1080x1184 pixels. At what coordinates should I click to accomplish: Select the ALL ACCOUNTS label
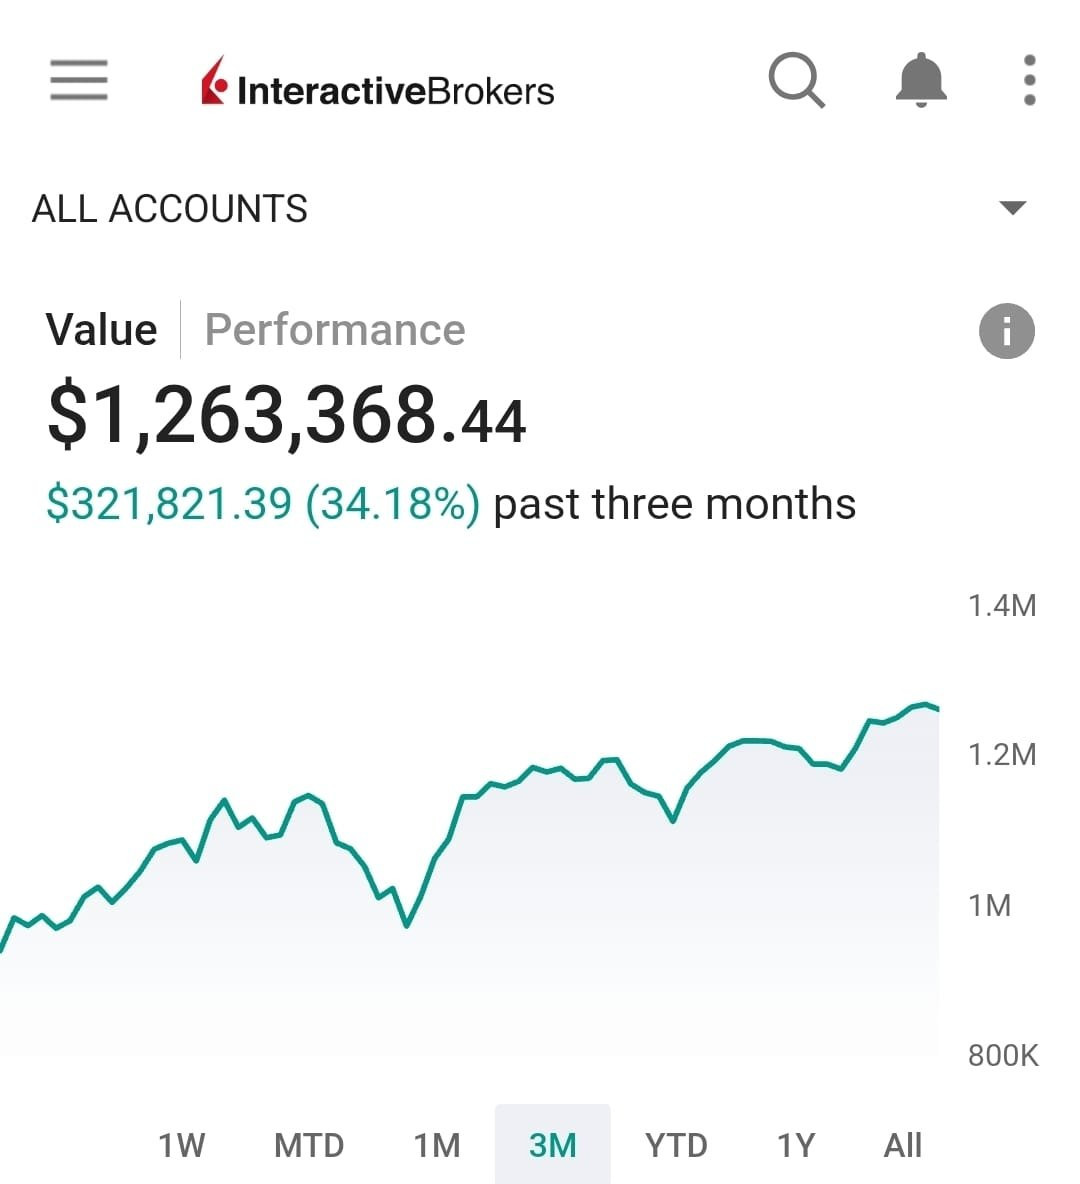pyautogui.click(x=170, y=209)
